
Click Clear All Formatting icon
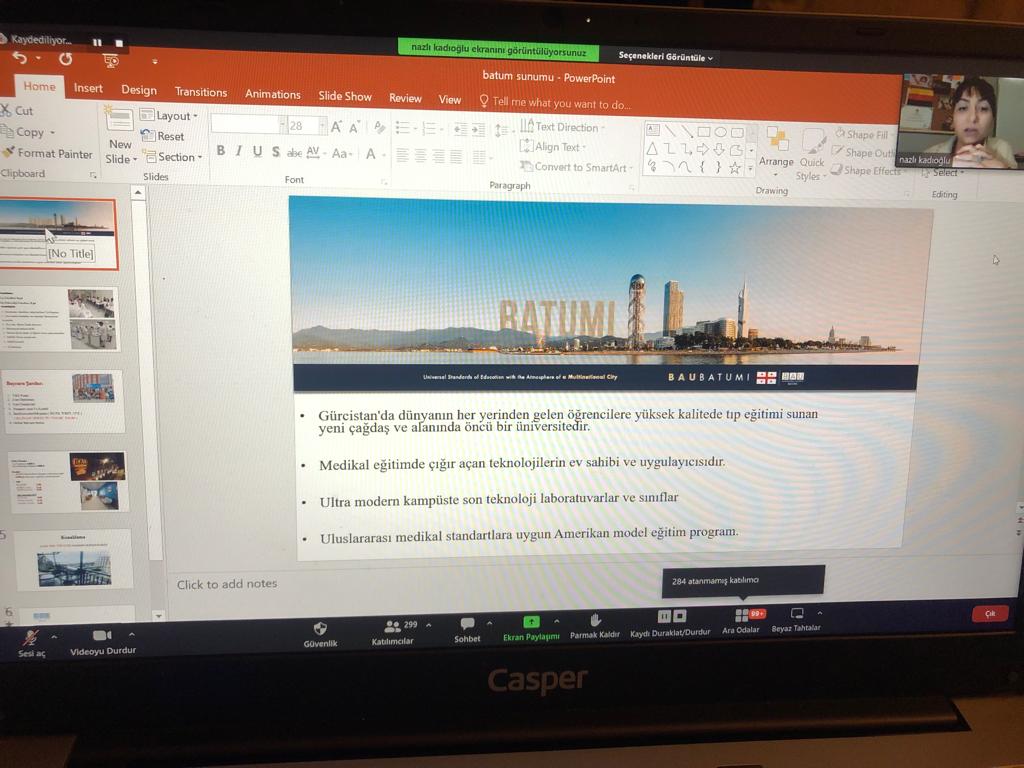pos(379,128)
